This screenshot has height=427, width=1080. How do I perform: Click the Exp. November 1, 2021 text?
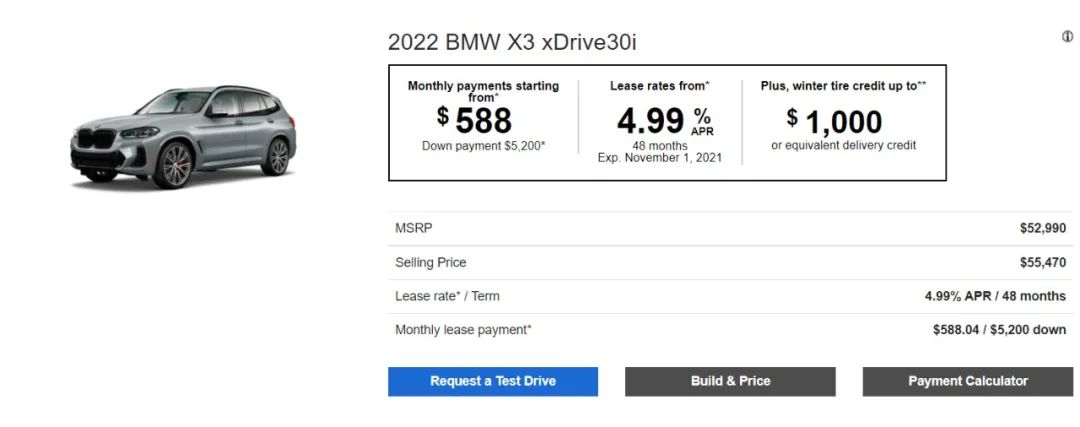(660, 158)
